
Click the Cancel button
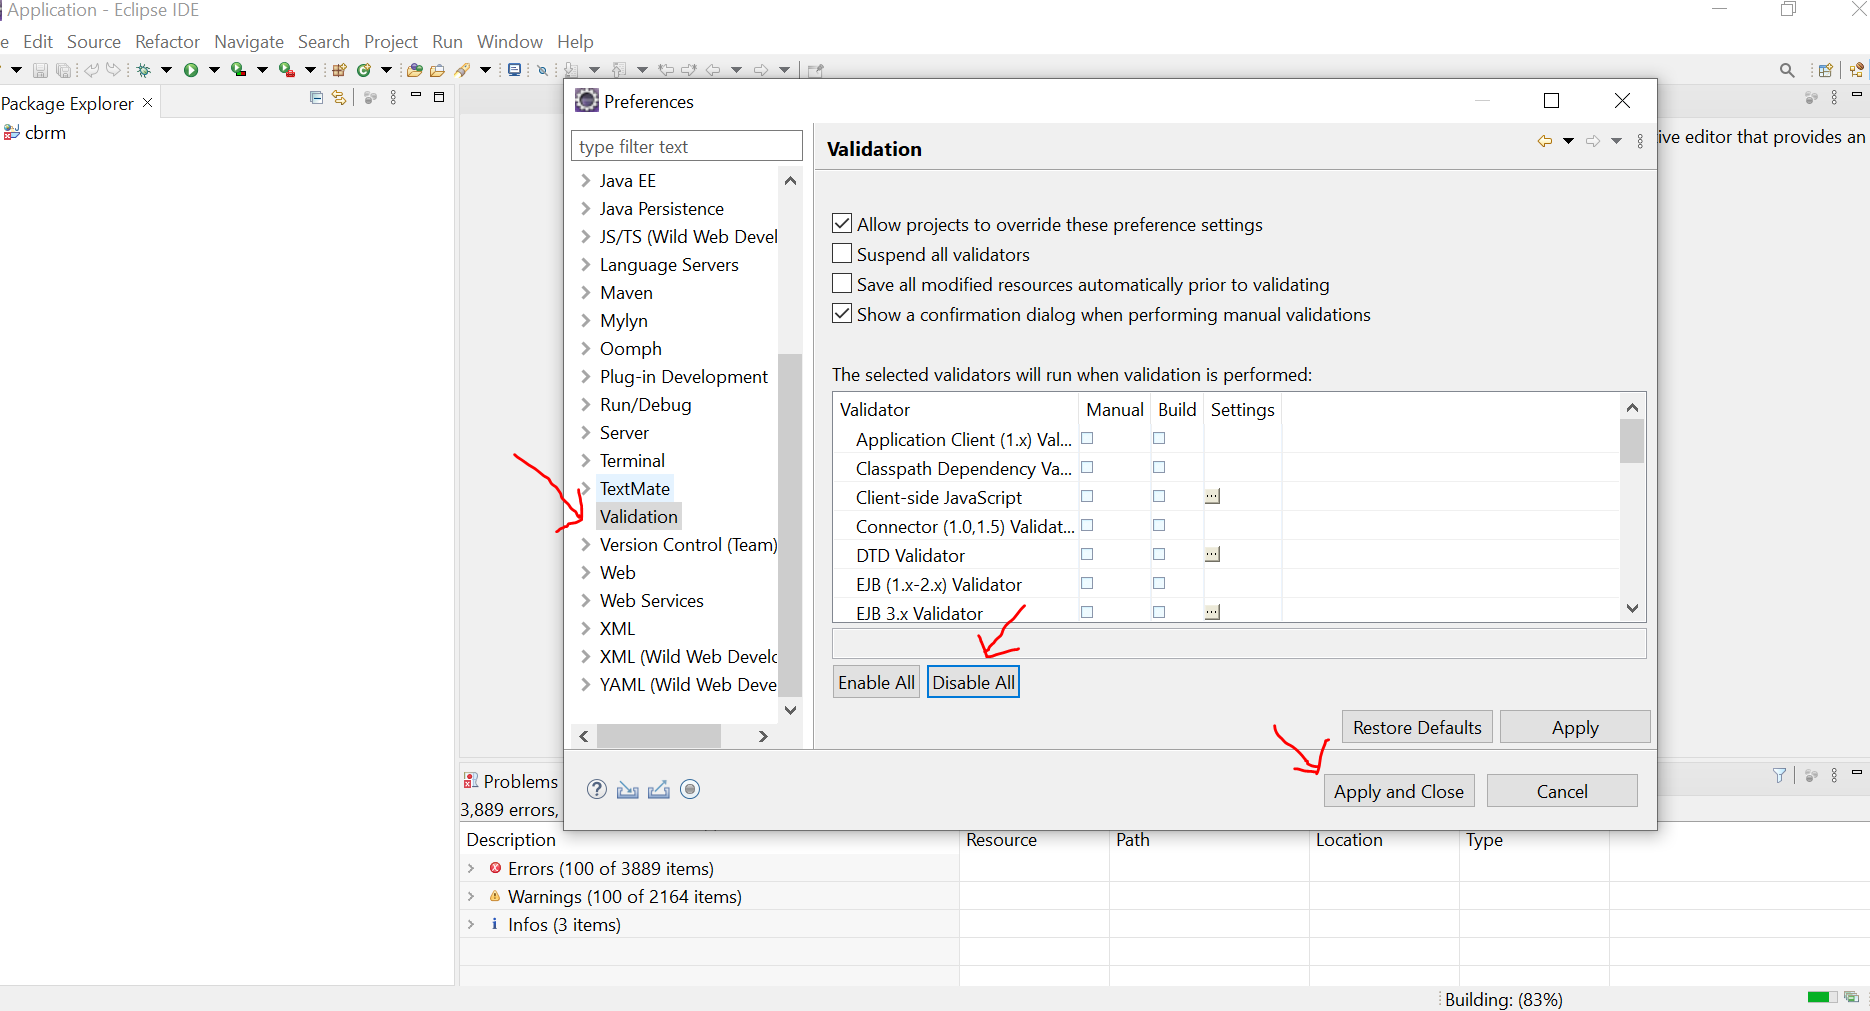coord(1562,791)
